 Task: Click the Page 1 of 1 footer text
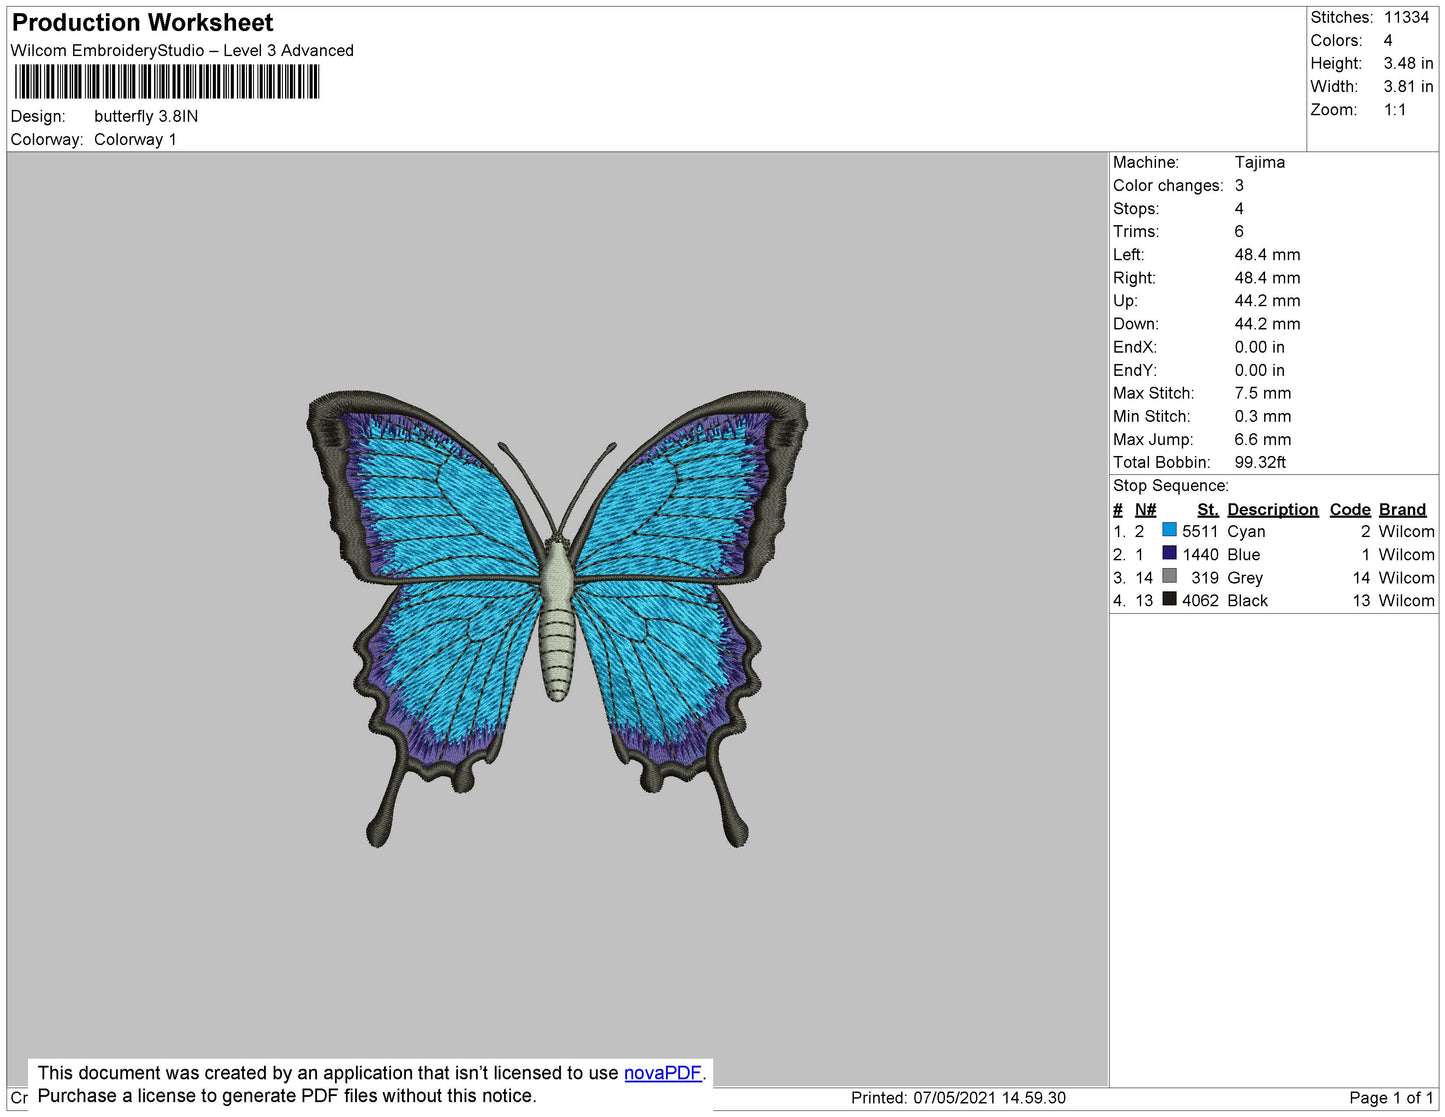(1391, 1098)
